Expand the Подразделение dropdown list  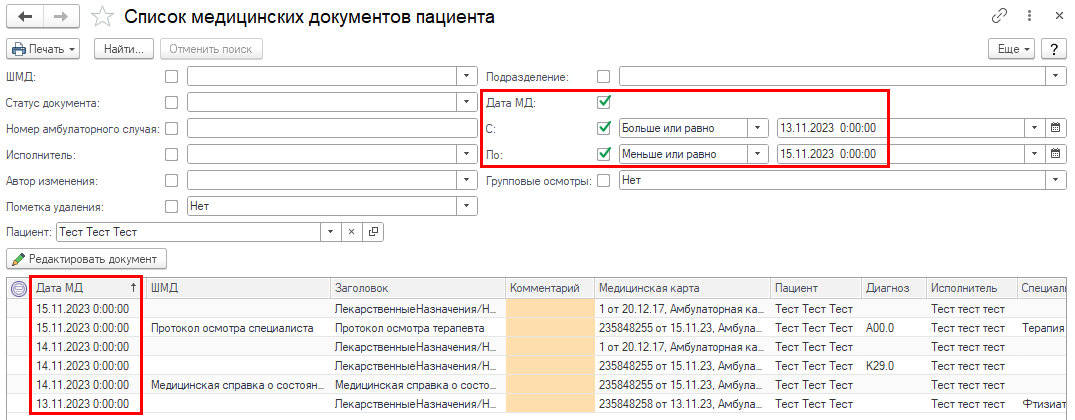pos(1055,76)
